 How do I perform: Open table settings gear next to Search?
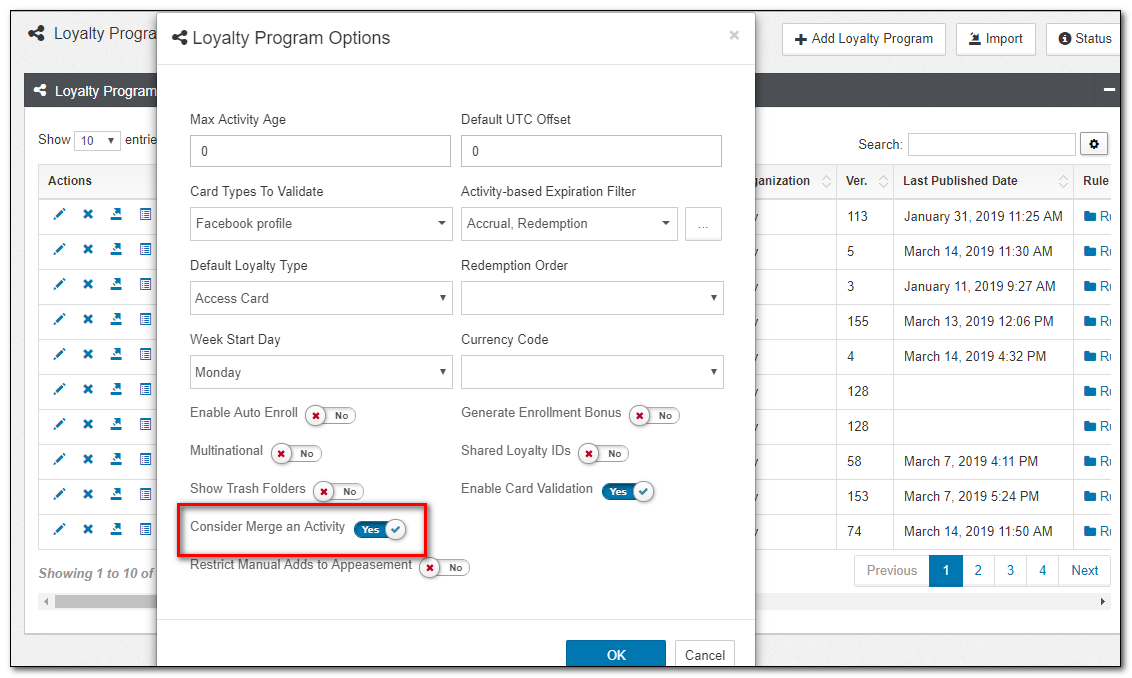click(1093, 144)
